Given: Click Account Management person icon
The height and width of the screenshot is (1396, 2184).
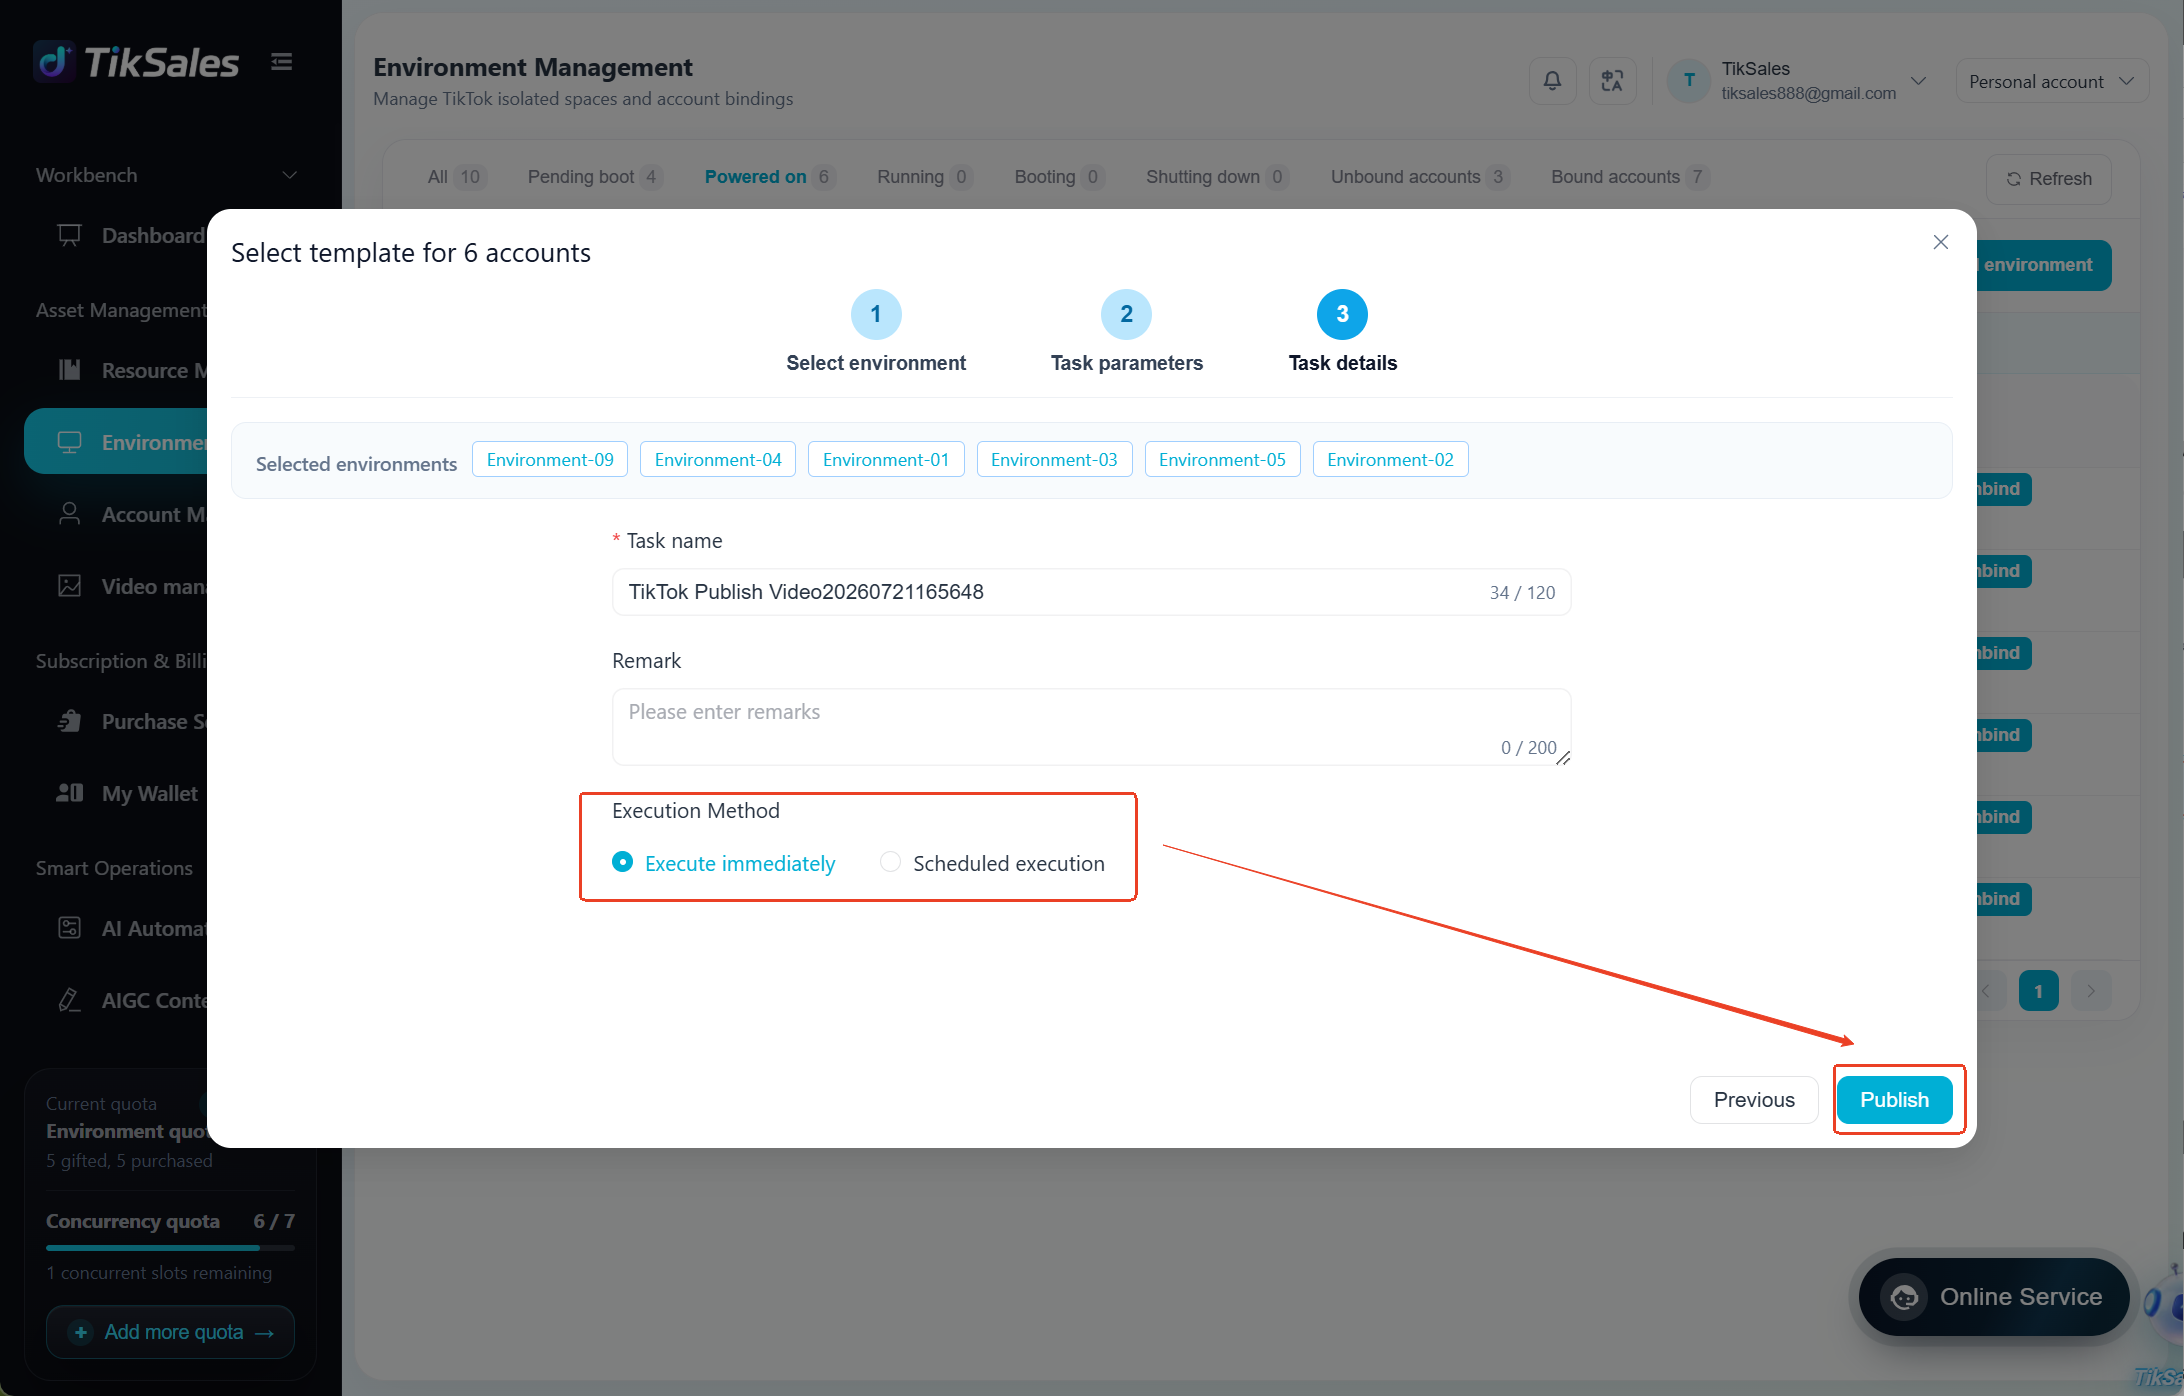Looking at the screenshot, I should (69, 514).
